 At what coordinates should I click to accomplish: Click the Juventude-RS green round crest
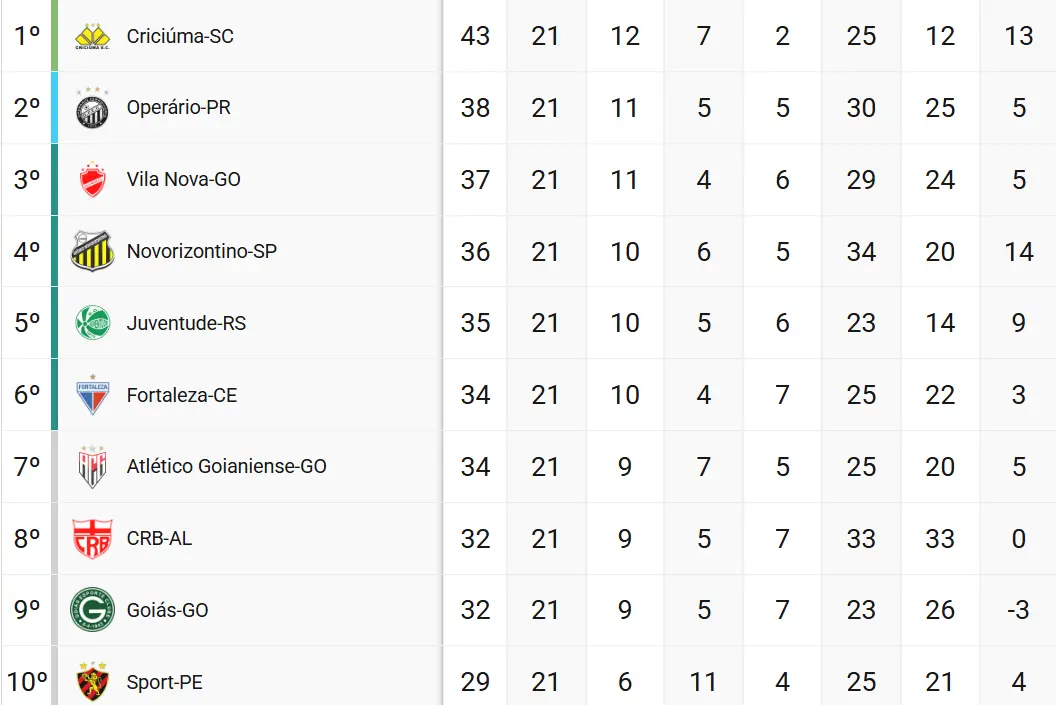tap(92, 323)
